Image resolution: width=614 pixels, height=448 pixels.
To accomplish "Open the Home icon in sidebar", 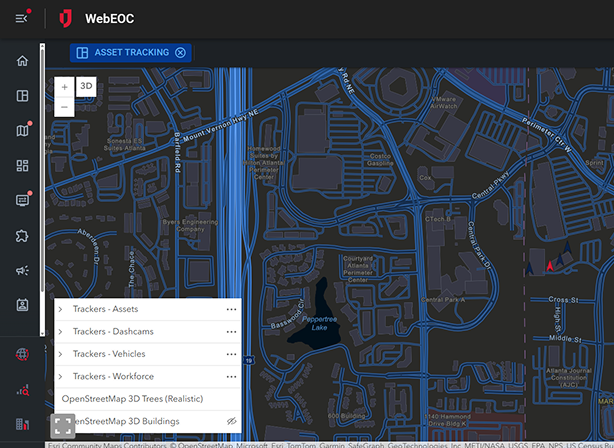I will (x=22, y=61).
